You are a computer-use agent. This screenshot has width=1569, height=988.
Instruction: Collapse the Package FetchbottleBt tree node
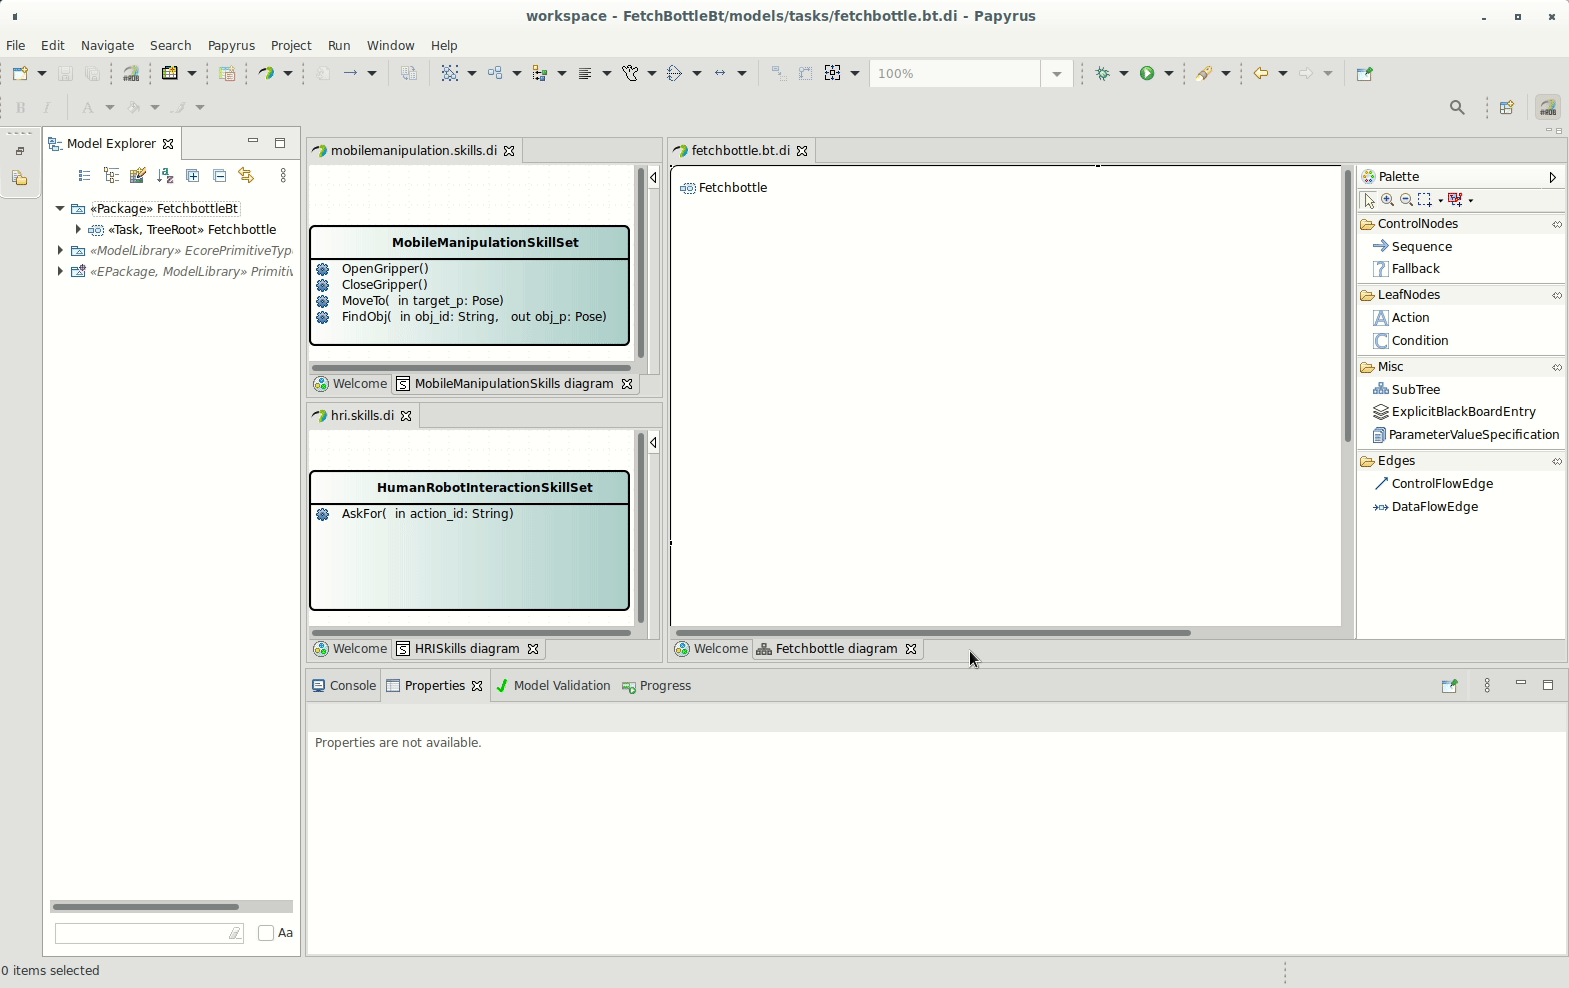pos(60,209)
